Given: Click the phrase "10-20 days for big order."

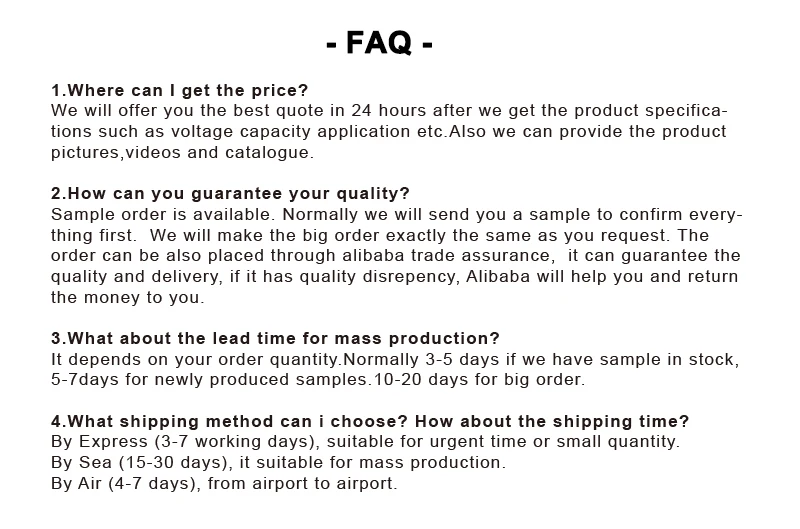Looking at the screenshot, I should pyautogui.click(x=478, y=379).
